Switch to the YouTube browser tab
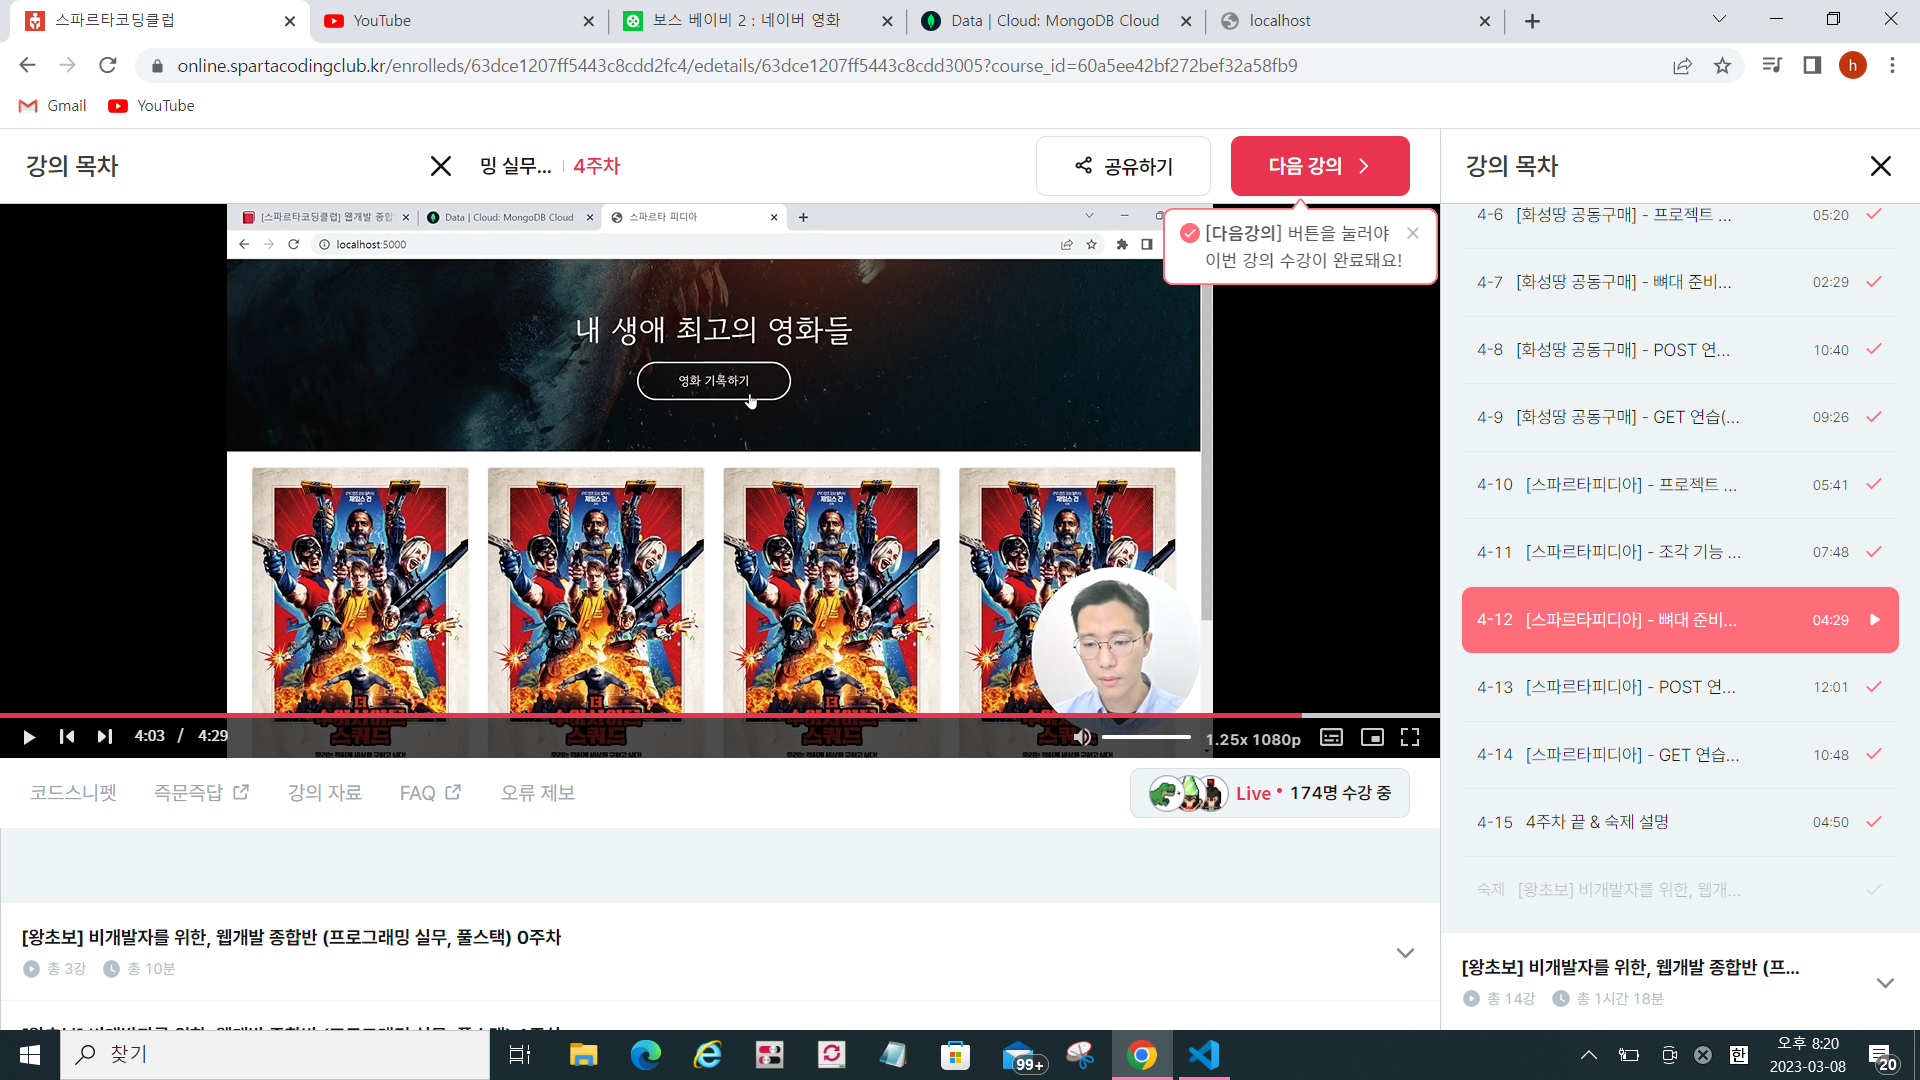Image resolution: width=1920 pixels, height=1080 pixels. click(x=457, y=20)
